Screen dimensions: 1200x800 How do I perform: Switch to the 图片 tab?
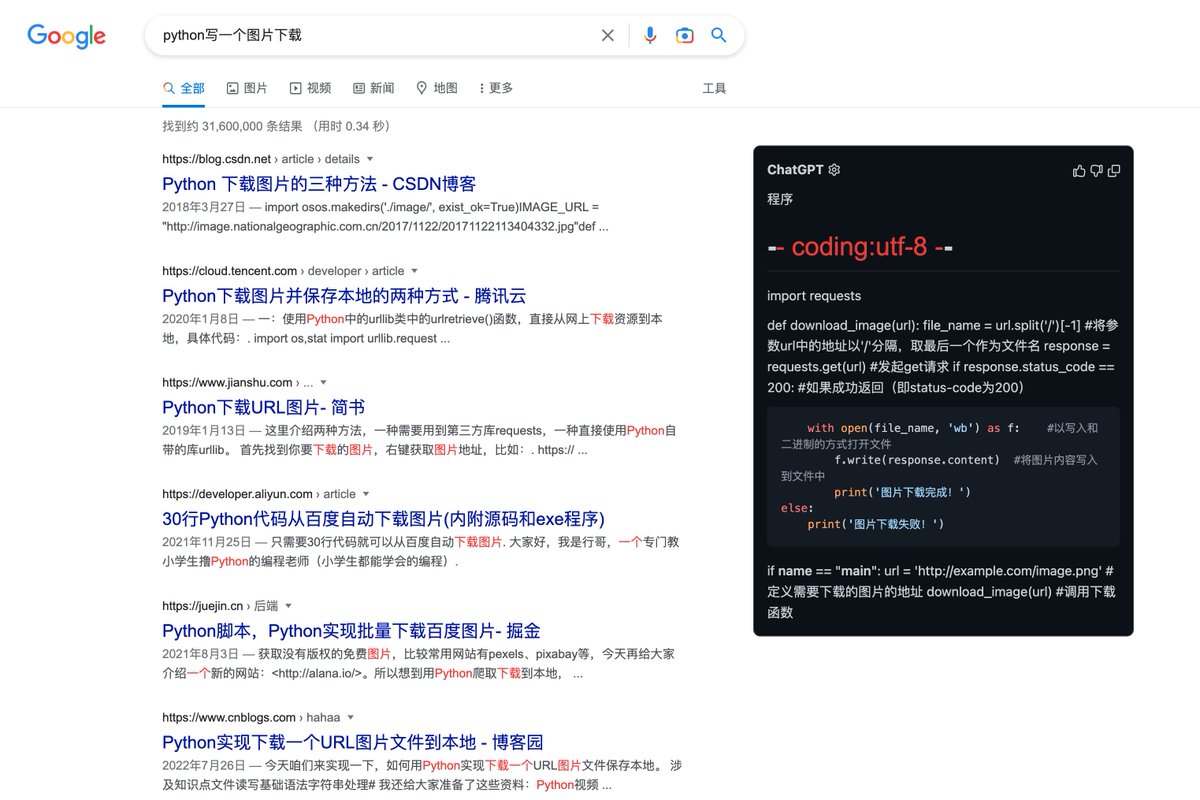[247, 88]
